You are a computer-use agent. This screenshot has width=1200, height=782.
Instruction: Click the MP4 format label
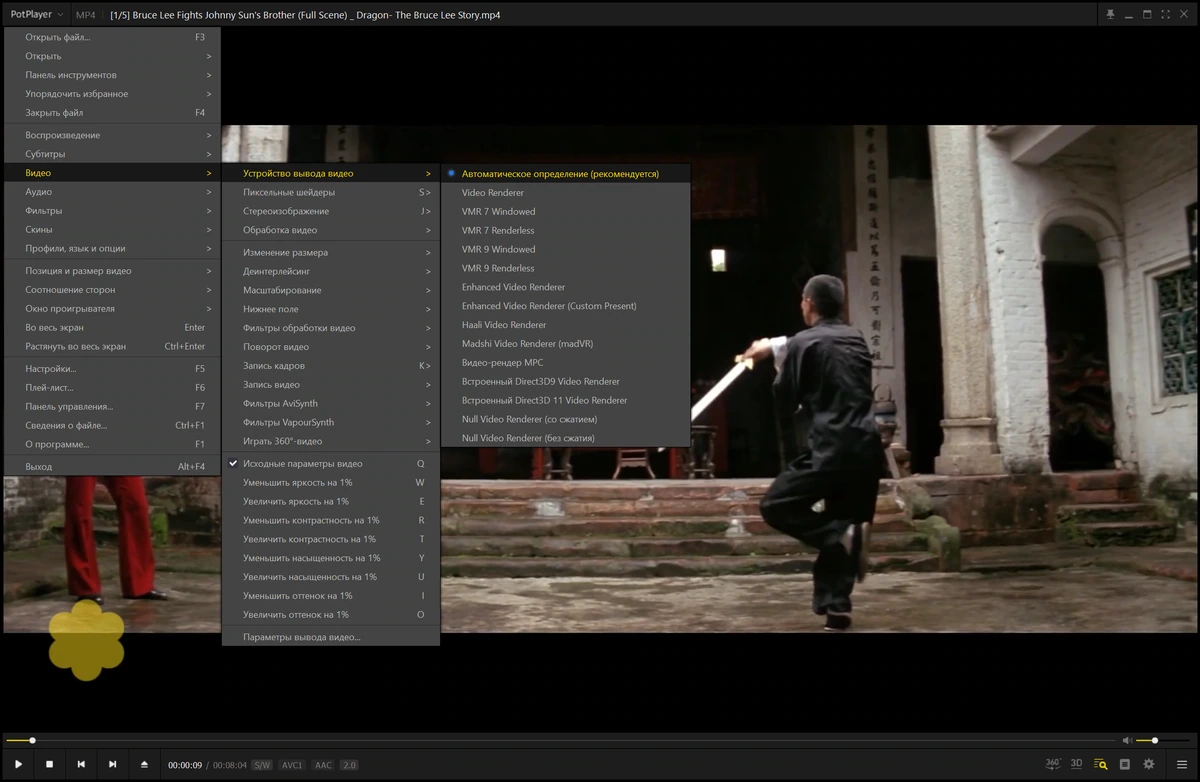point(86,15)
